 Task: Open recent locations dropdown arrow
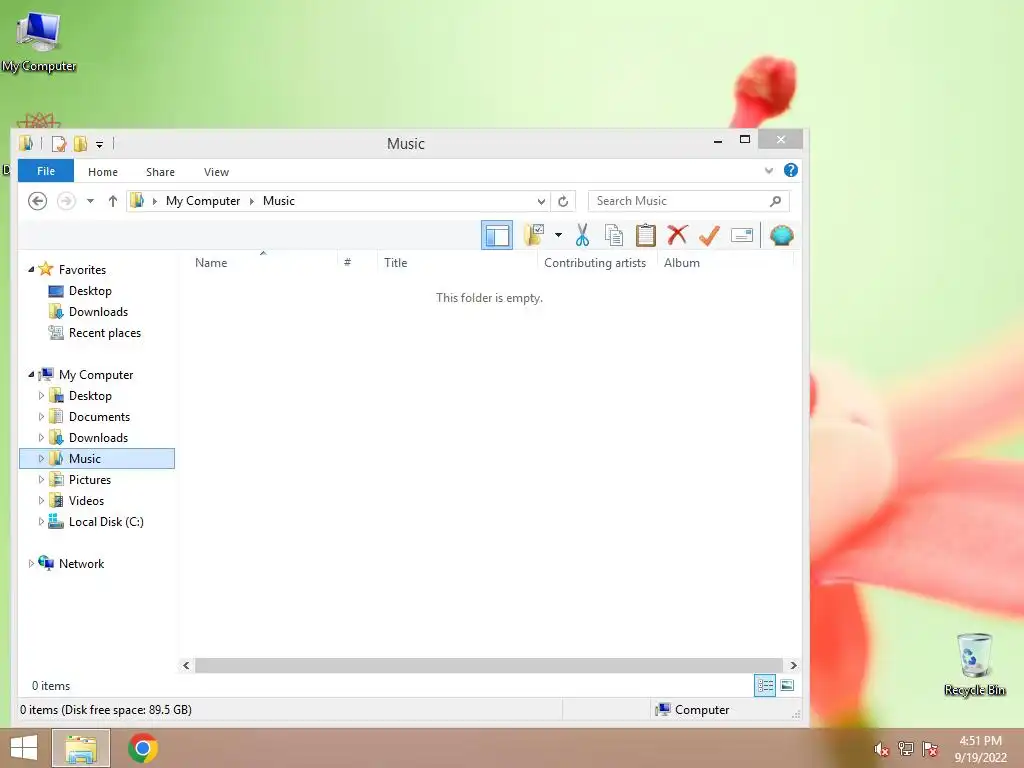click(x=90, y=201)
